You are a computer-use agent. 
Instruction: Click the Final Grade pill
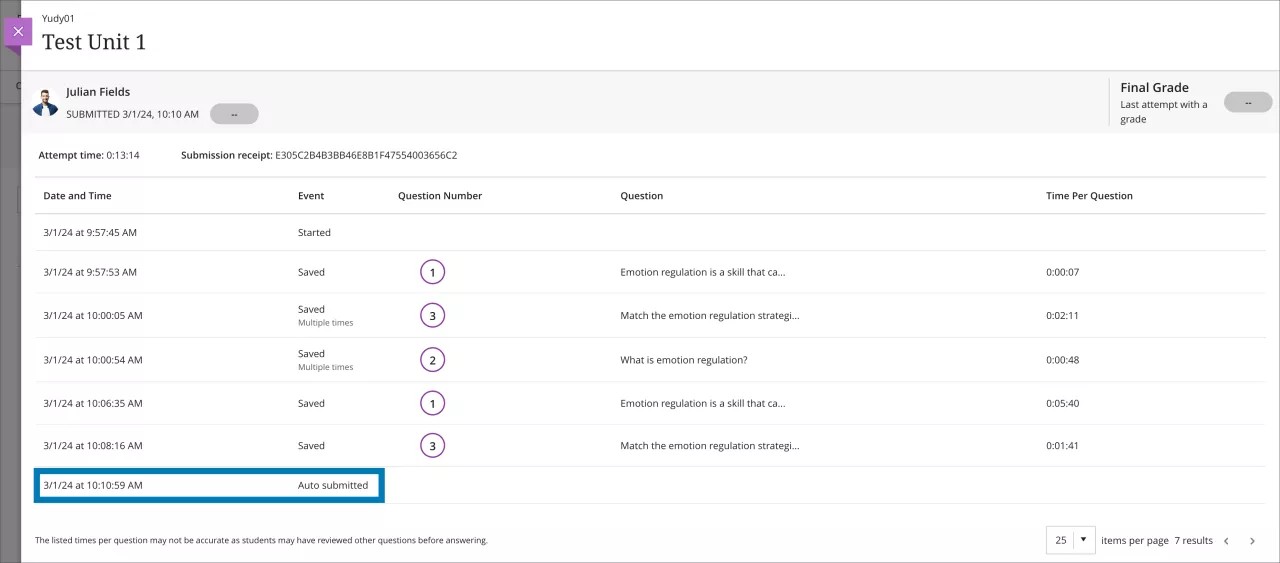[1247, 102]
